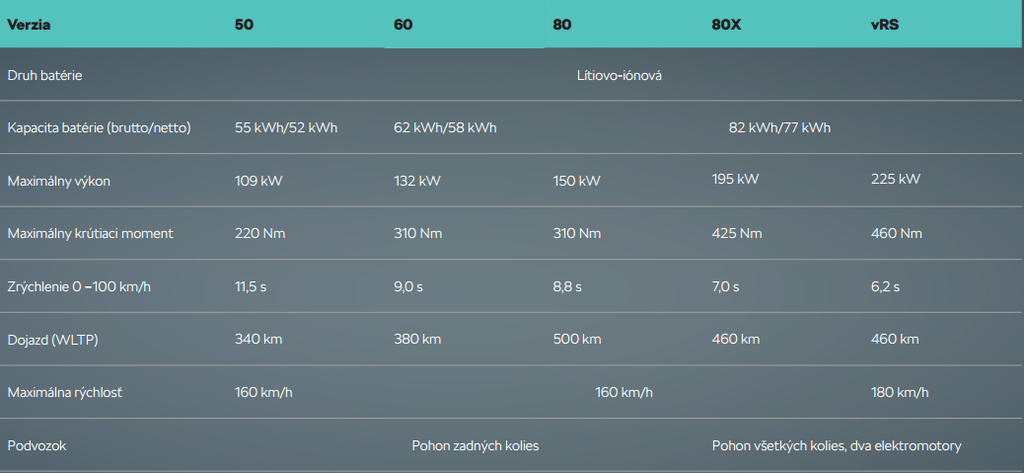Click the 'Lítiovo-iónová' battery type value
Viewport: 1024px width, 473px height.
(x=619, y=75)
